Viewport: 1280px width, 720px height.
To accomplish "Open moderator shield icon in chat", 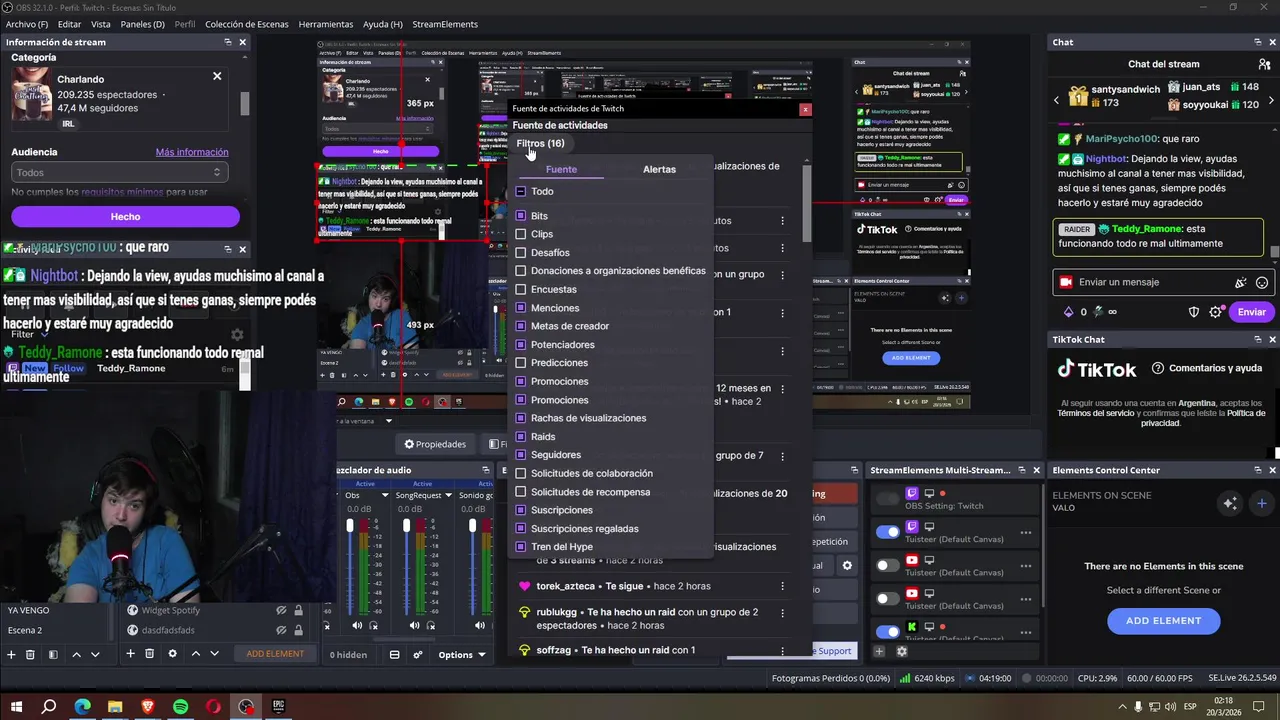I will tap(1193, 312).
